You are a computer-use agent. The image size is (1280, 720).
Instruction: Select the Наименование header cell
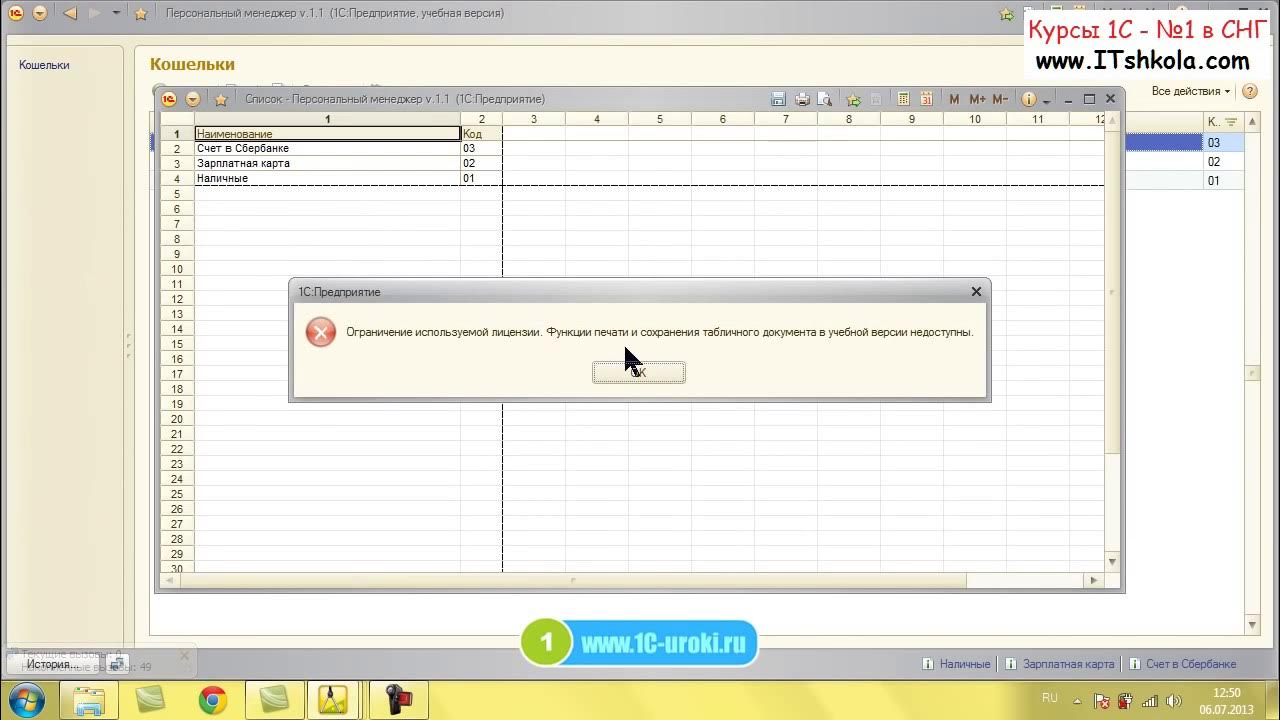coord(328,133)
